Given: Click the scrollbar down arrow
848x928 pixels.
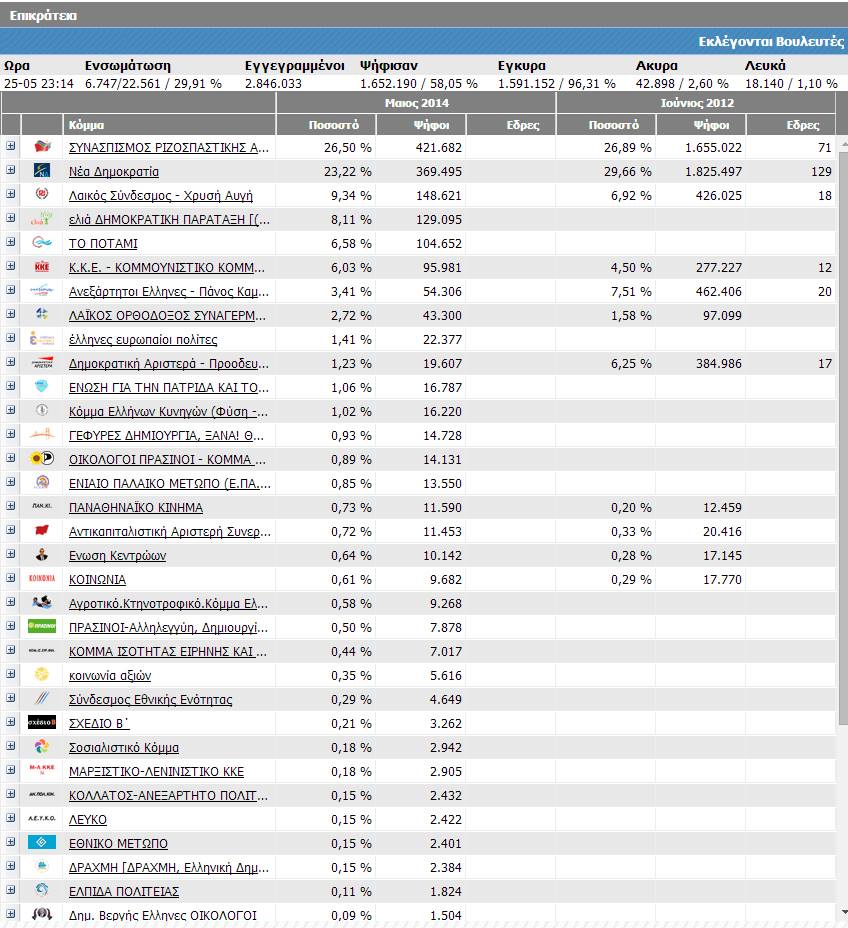Looking at the screenshot, I should [842, 912].
